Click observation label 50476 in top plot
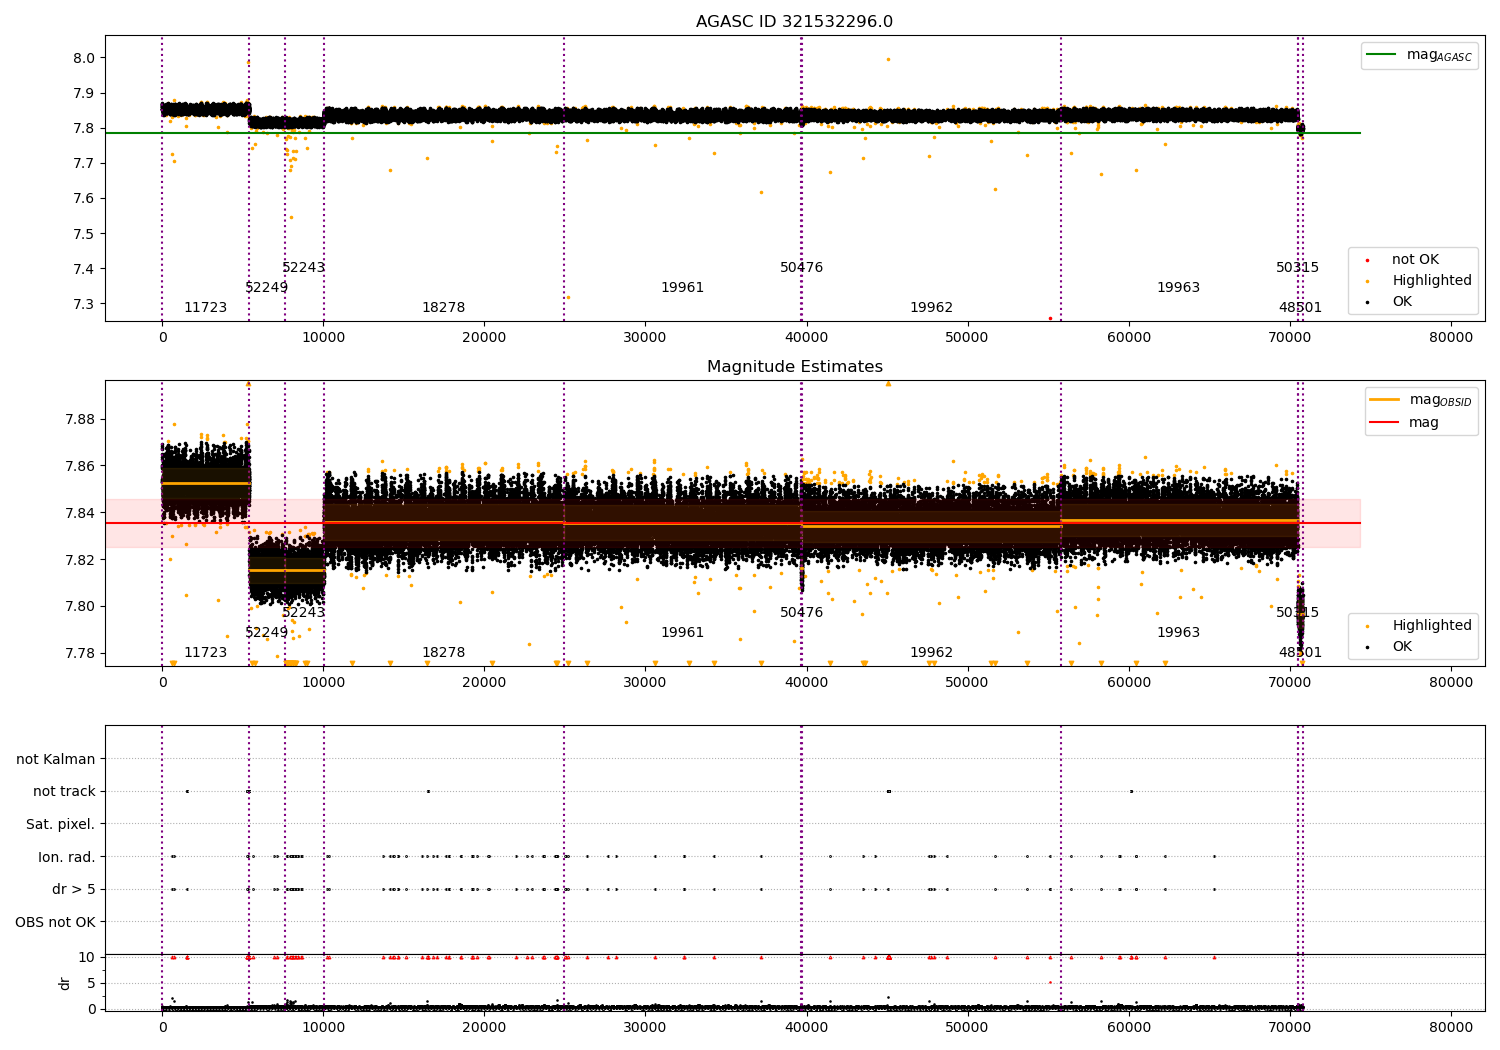This screenshot has width=1500, height=1050. tap(801, 268)
